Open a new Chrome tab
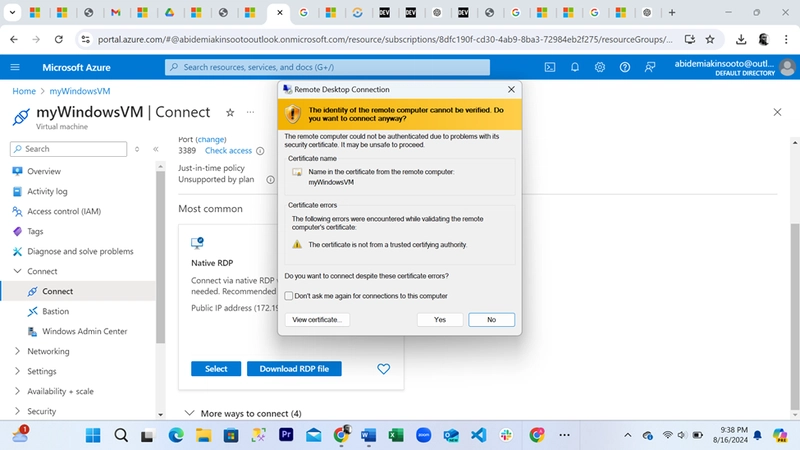Viewport: 800px width, 450px height. click(x=672, y=13)
